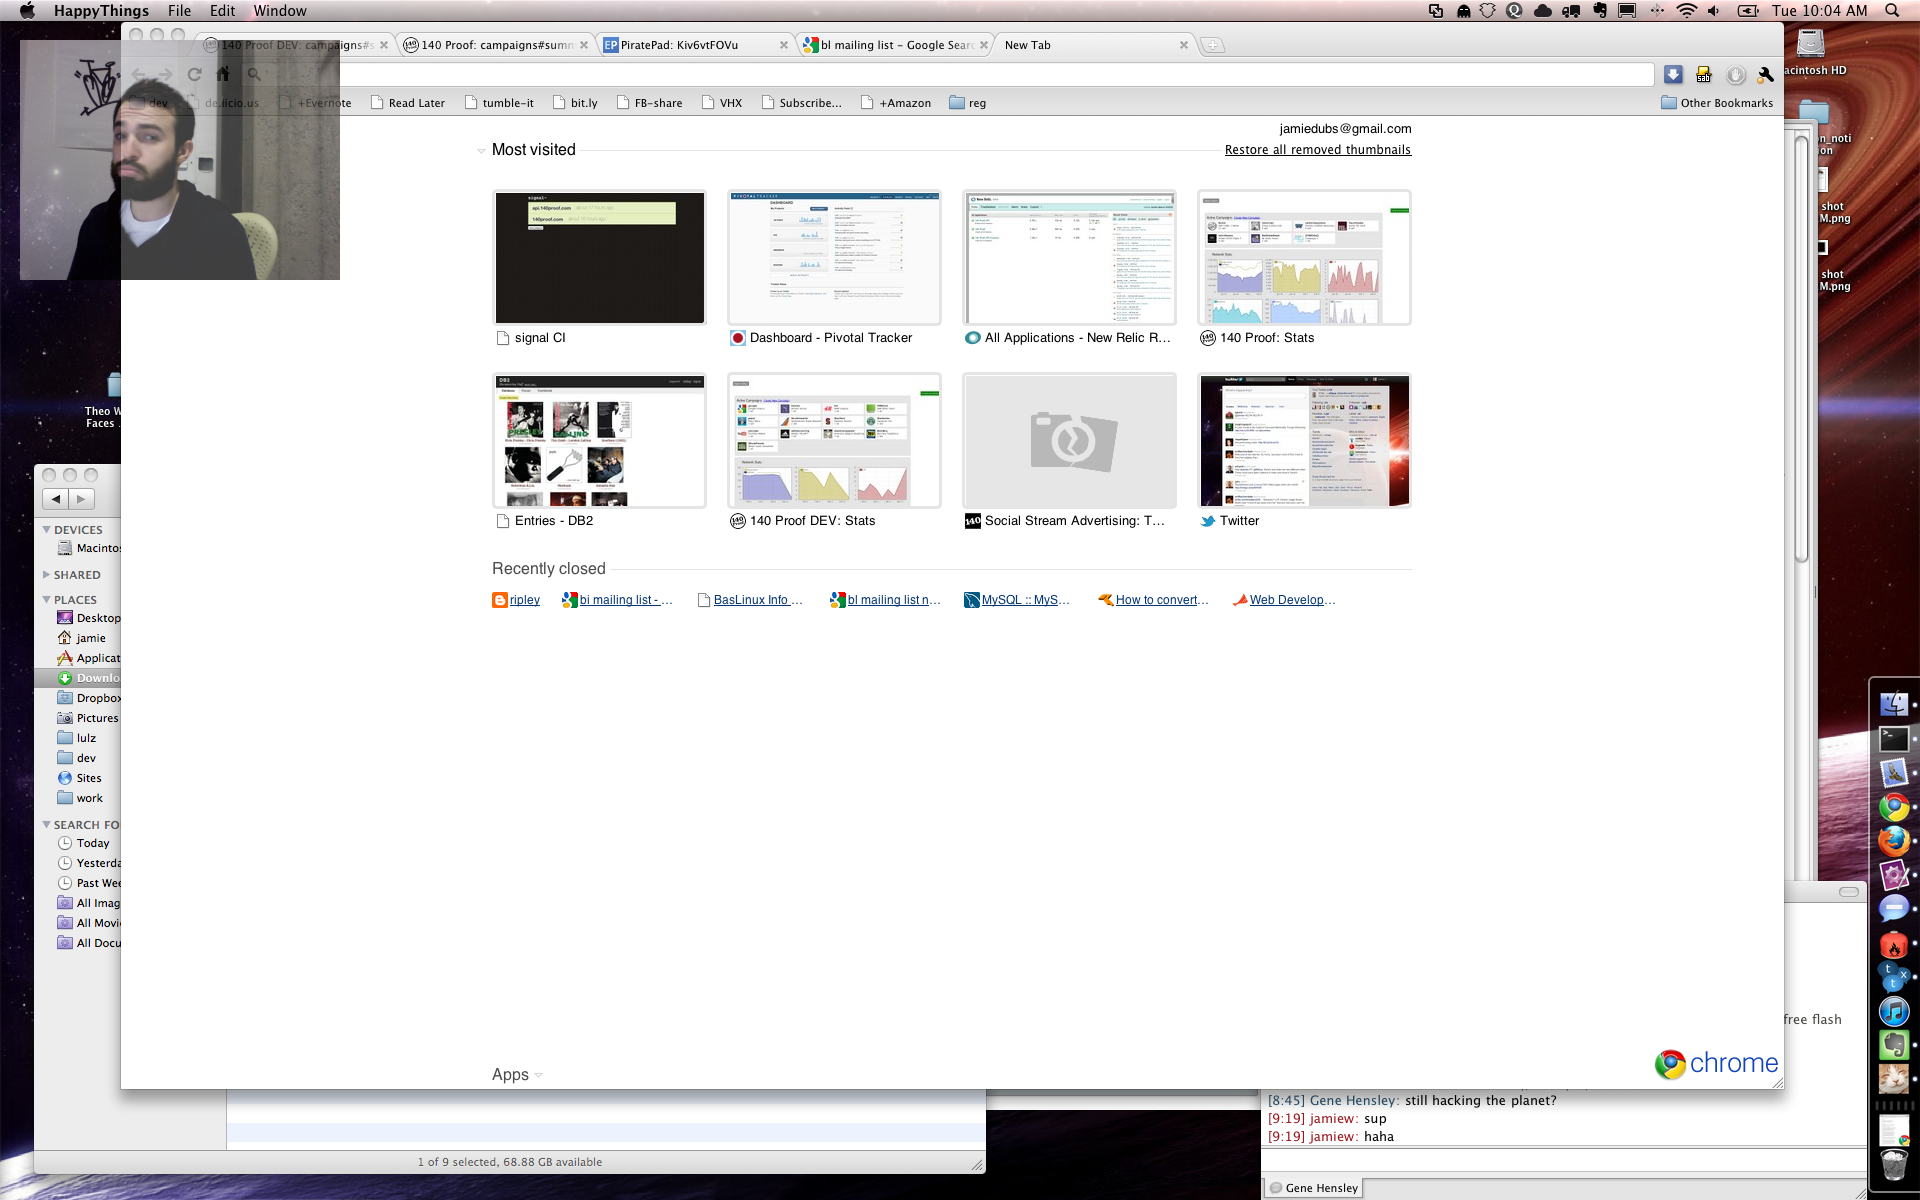Click the AdBlock stop-hand extension icon
Image resolution: width=1920 pixels, height=1200 pixels.
[1736, 74]
